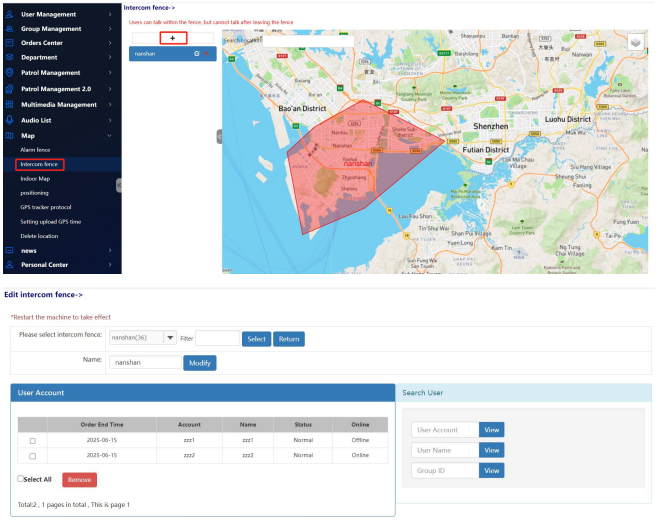
Task: Click the Audio List bell icon
Action: tap(10, 120)
